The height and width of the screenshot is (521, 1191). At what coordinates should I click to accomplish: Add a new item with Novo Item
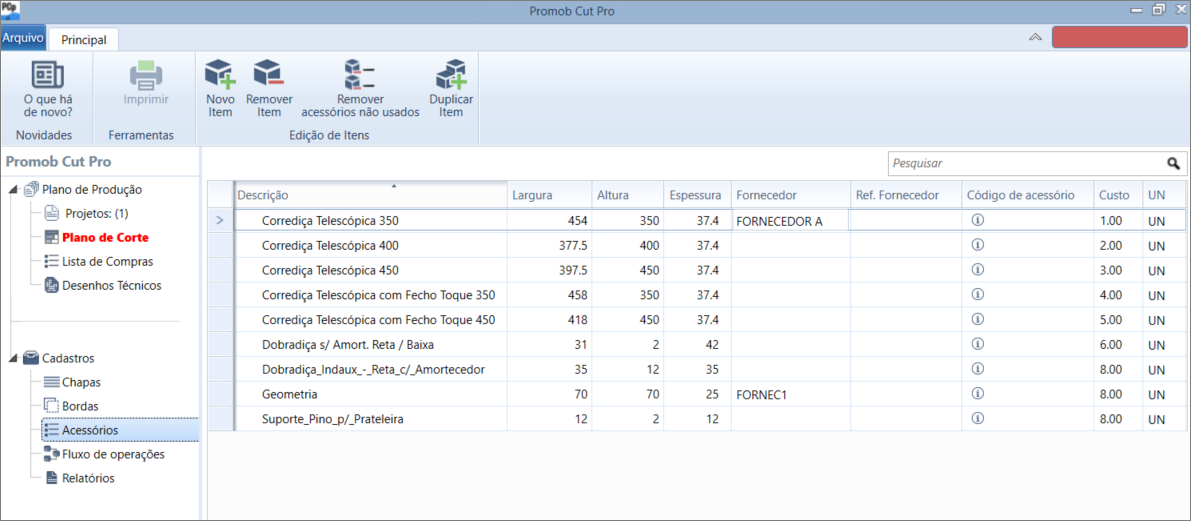coord(220,76)
